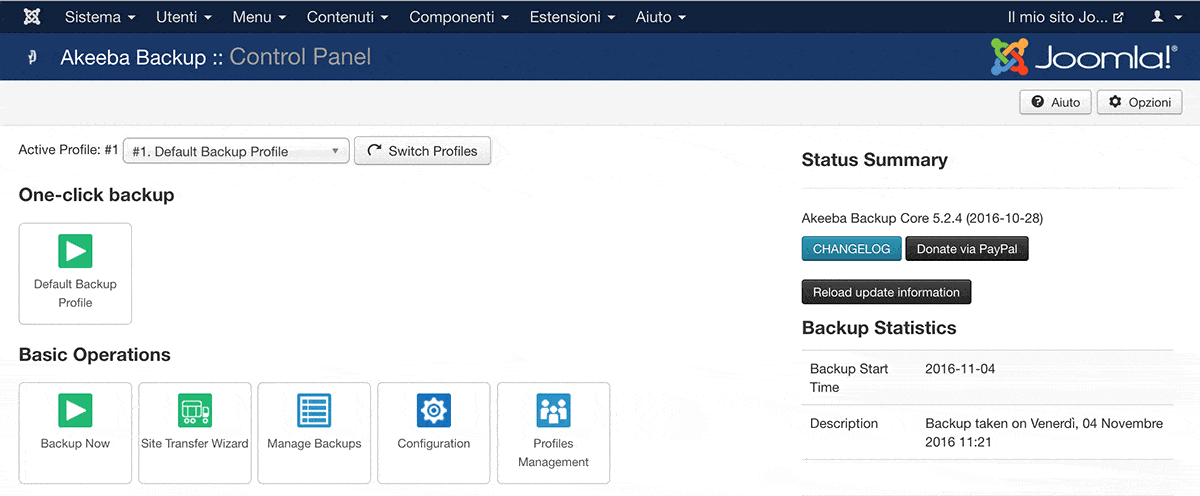The image size is (1200, 496).
Task: Click the One-click backup heading
Action: pos(96,195)
